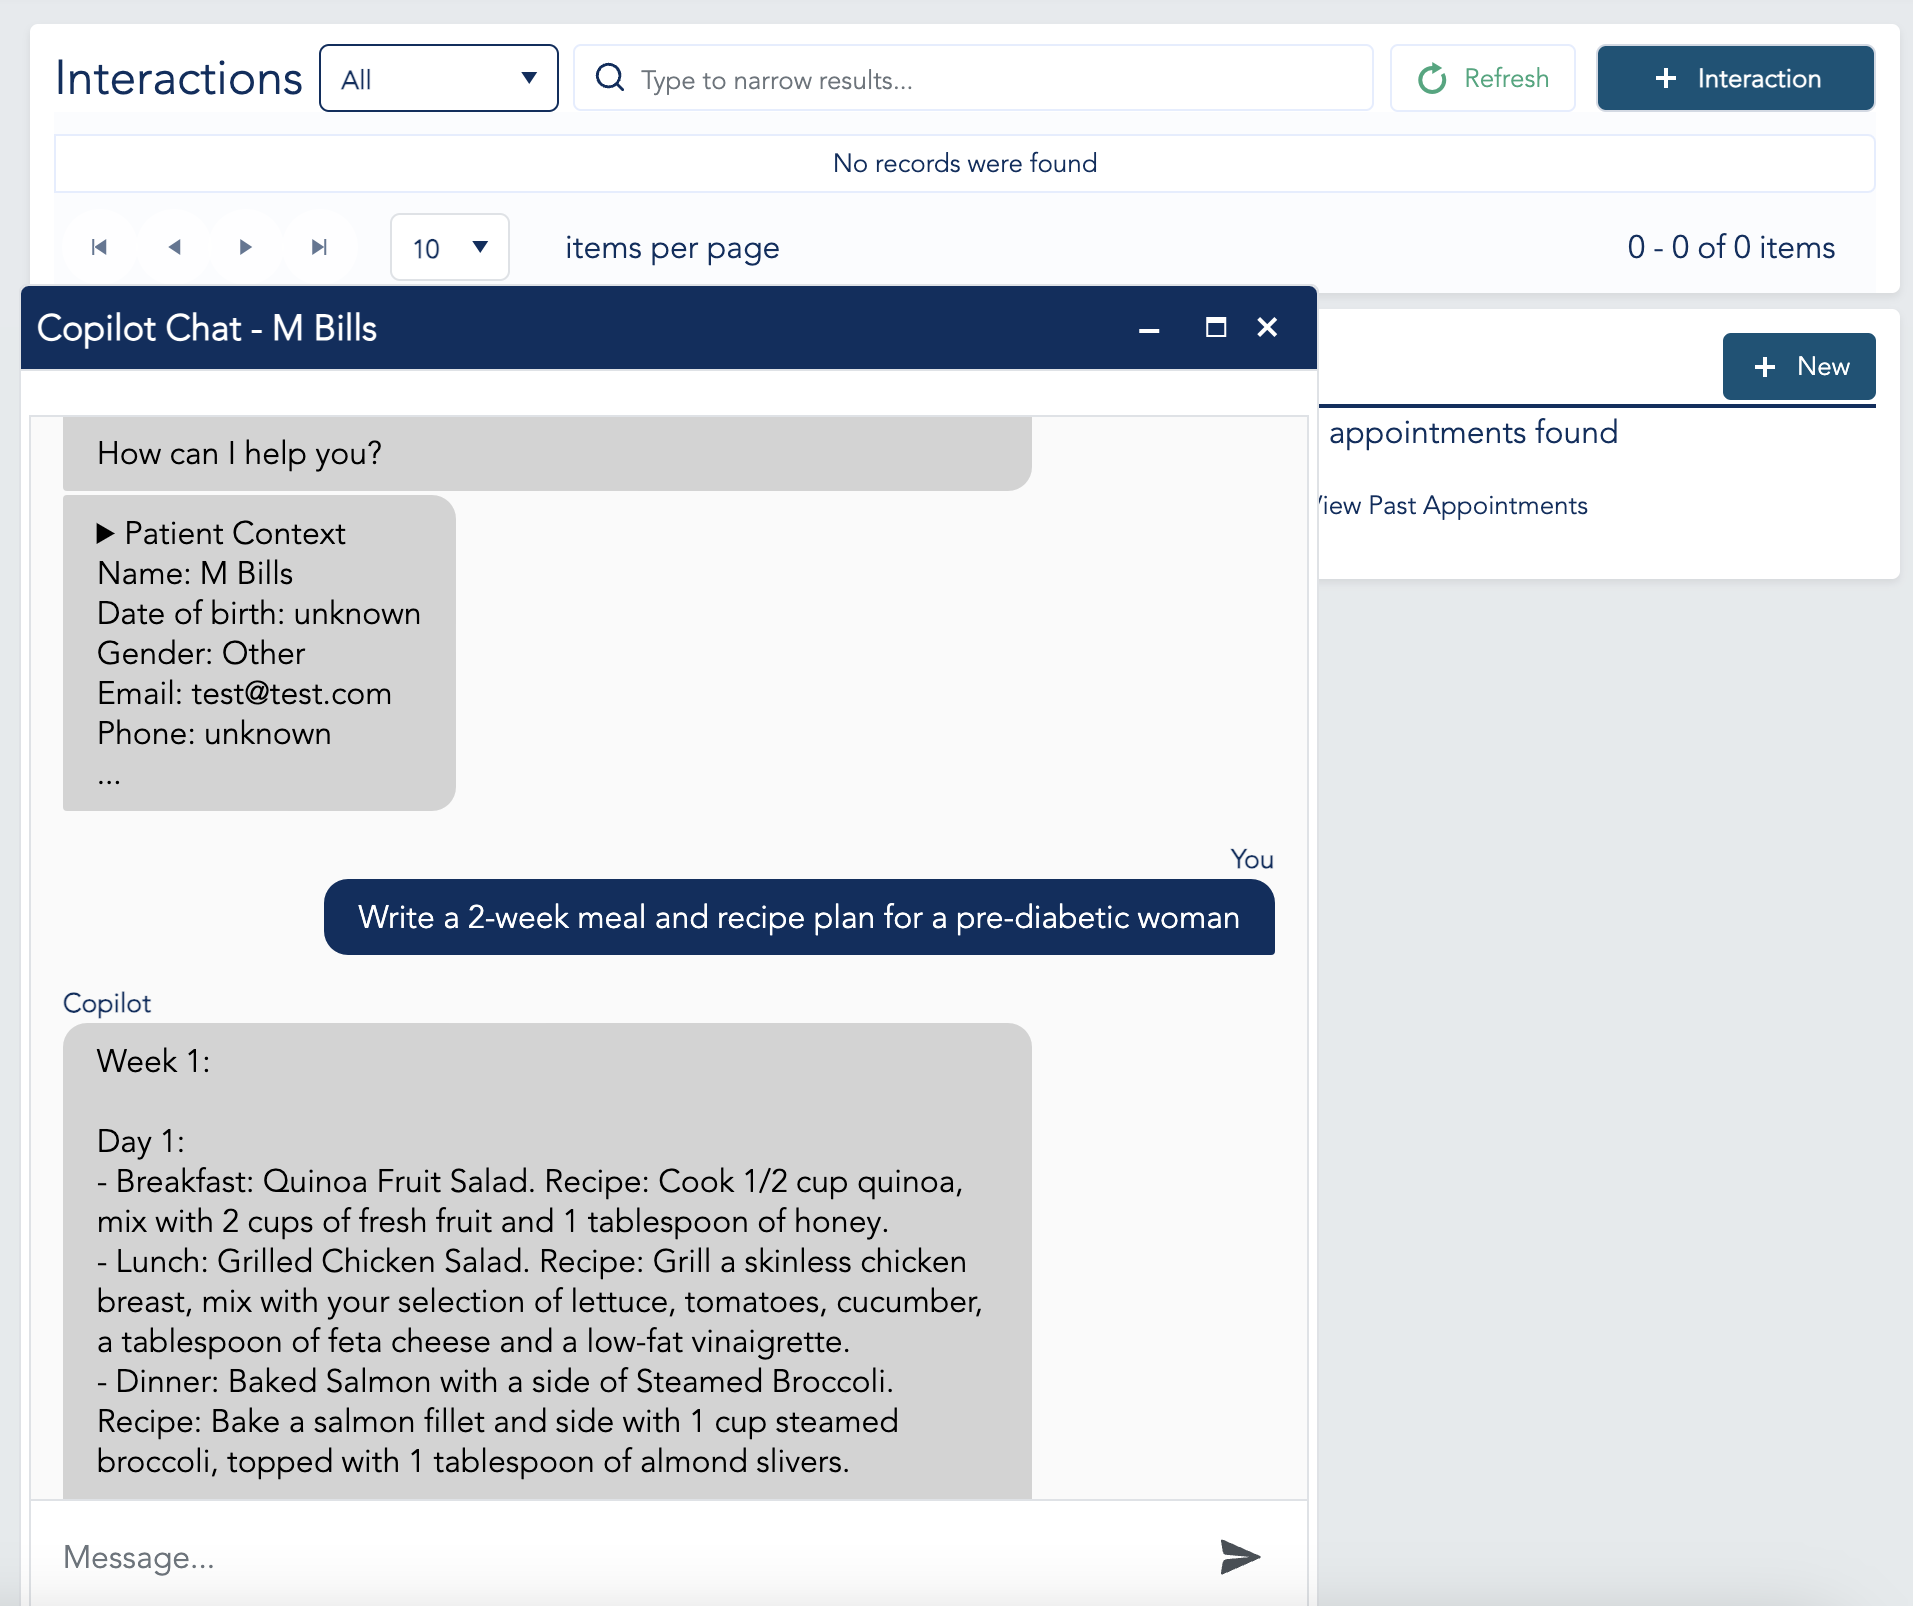Send the chat message via paper plane icon

click(1240, 1556)
